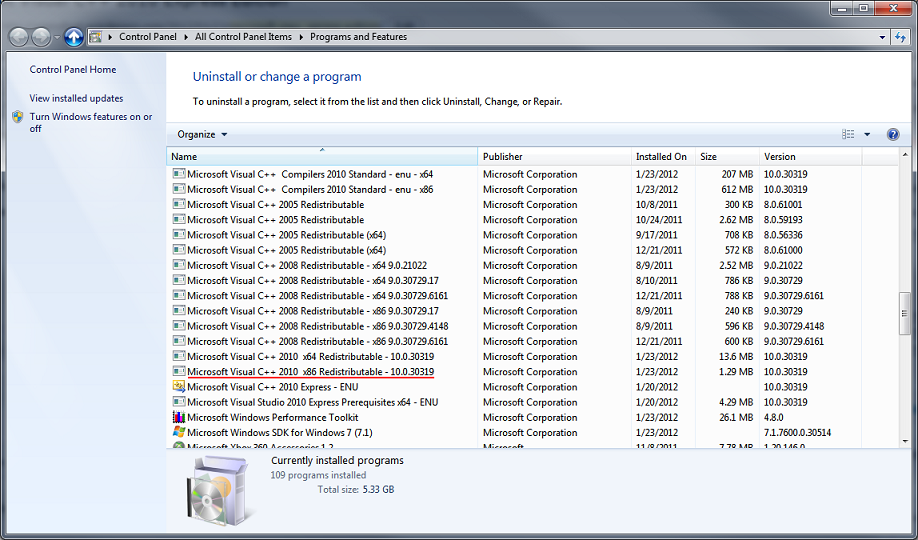
Task: Expand the recent pages dropdown arrow
Action: 57,37
